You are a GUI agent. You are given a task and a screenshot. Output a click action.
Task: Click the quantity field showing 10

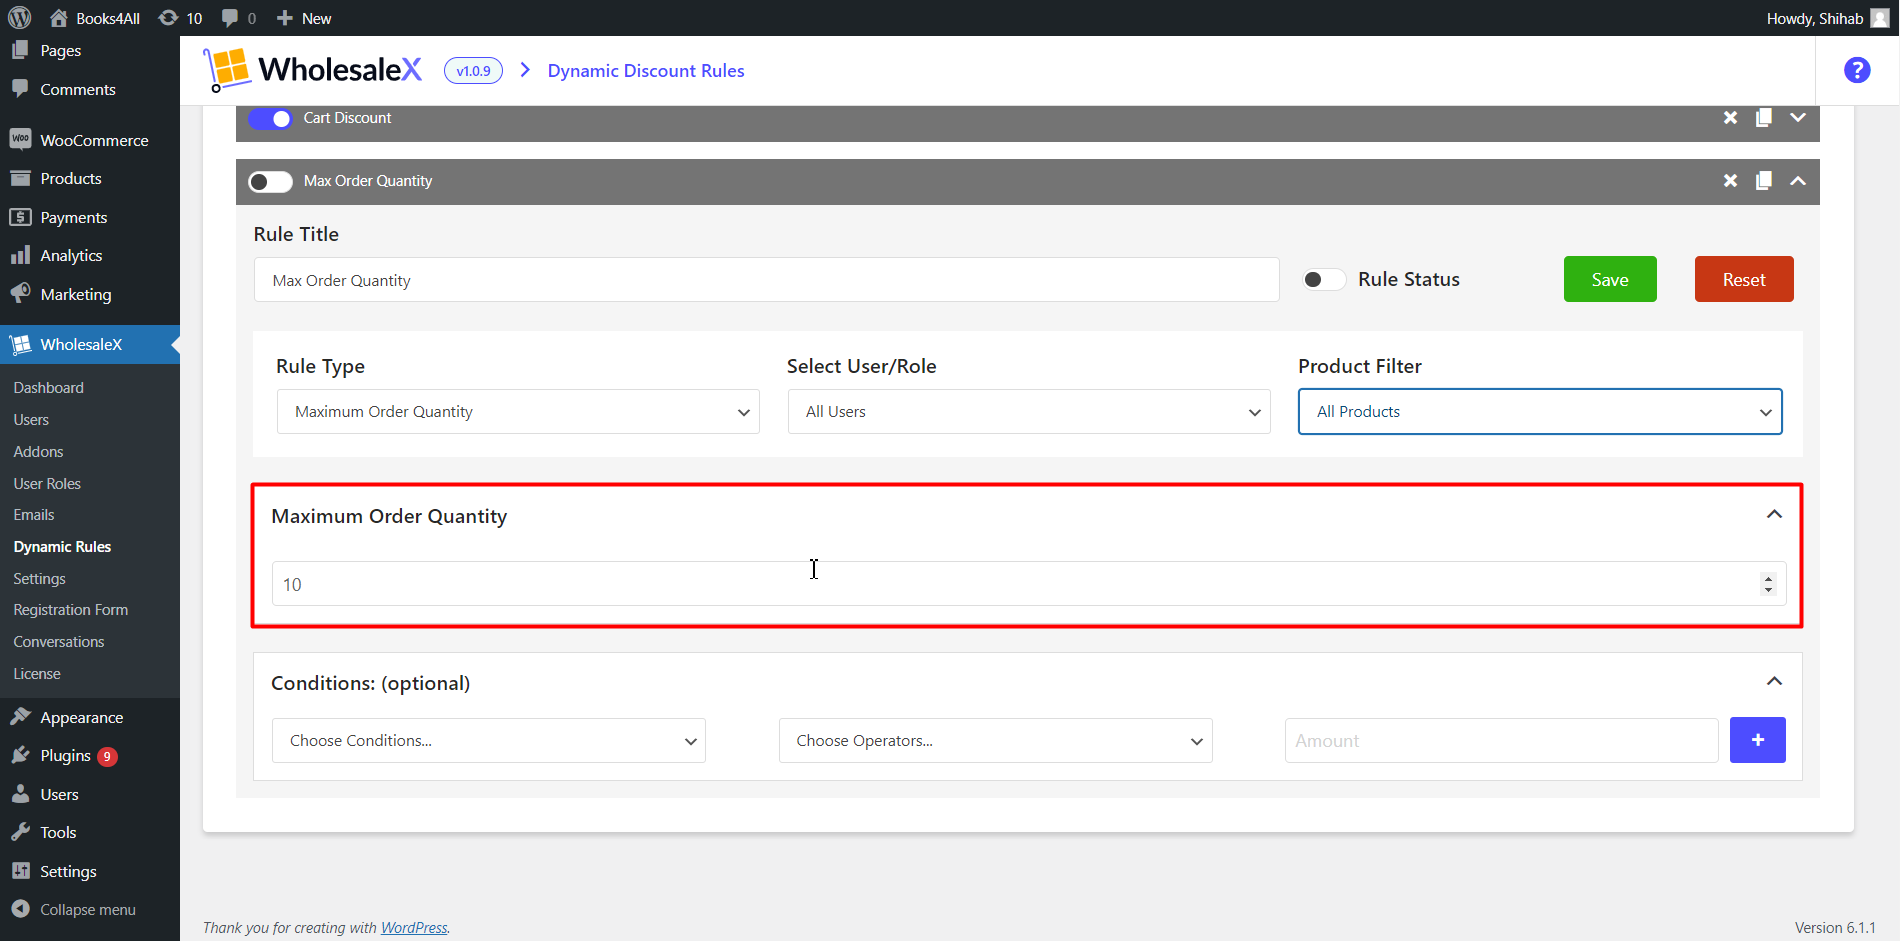coord(1028,584)
